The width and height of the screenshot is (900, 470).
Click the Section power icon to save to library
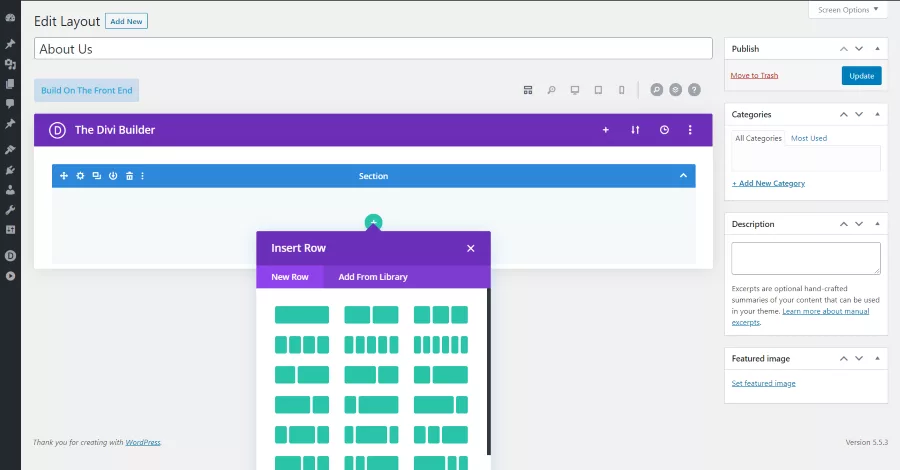(113, 176)
